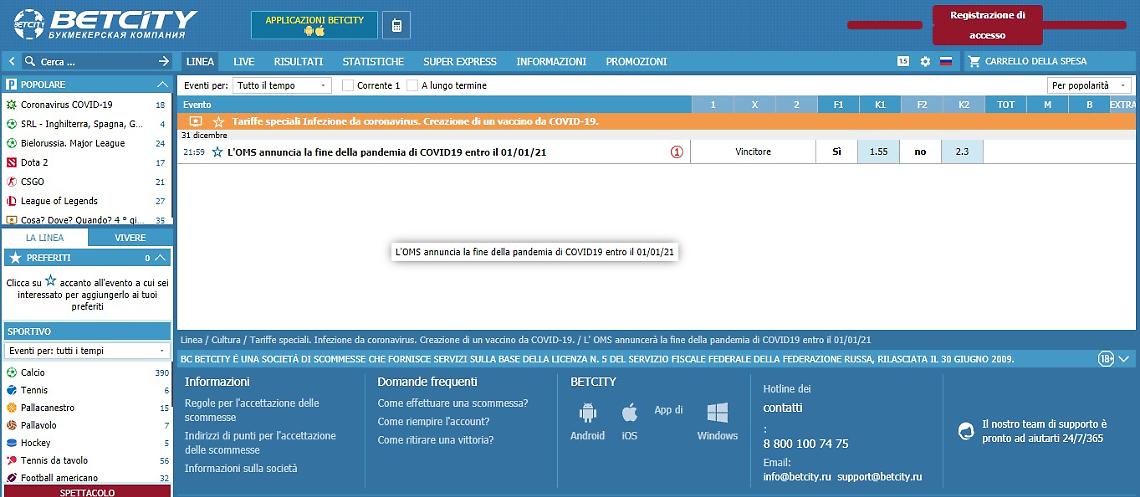This screenshot has height=497, width=1140.
Task: Open the SUPER EXPRESS menu tab
Action: pyautogui.click(x=459, y=62)
